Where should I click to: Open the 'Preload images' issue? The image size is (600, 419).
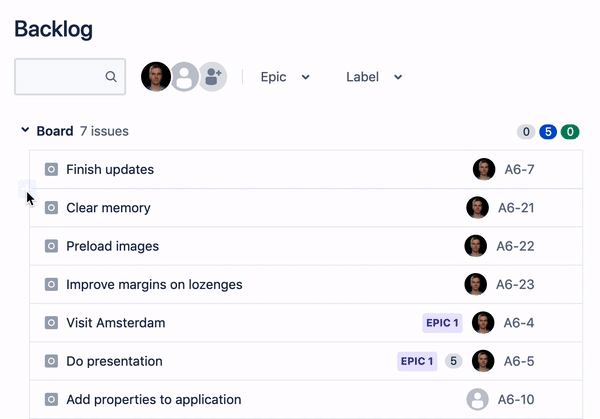(112, 246)
